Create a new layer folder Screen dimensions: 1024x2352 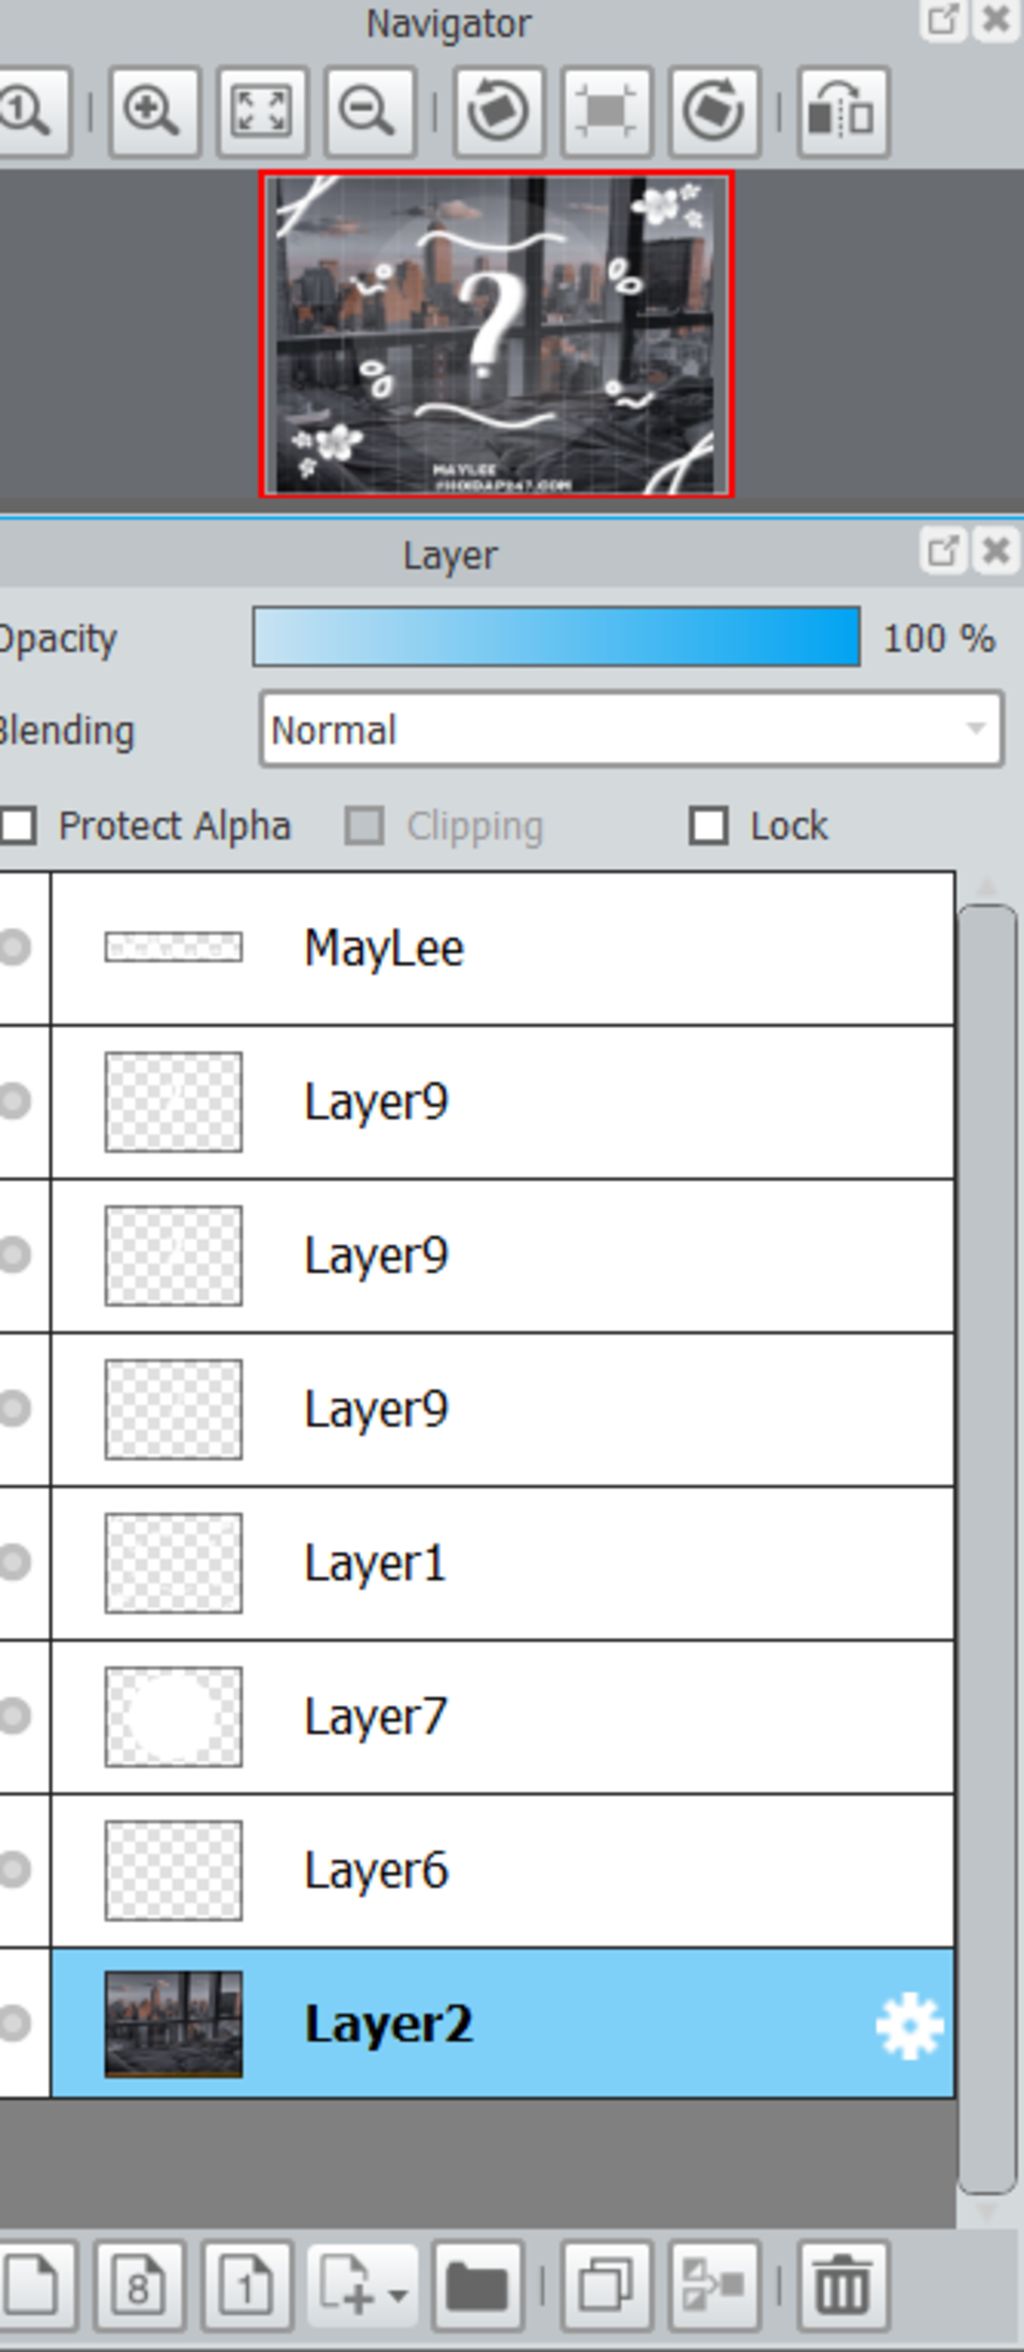click(477, 2285)
